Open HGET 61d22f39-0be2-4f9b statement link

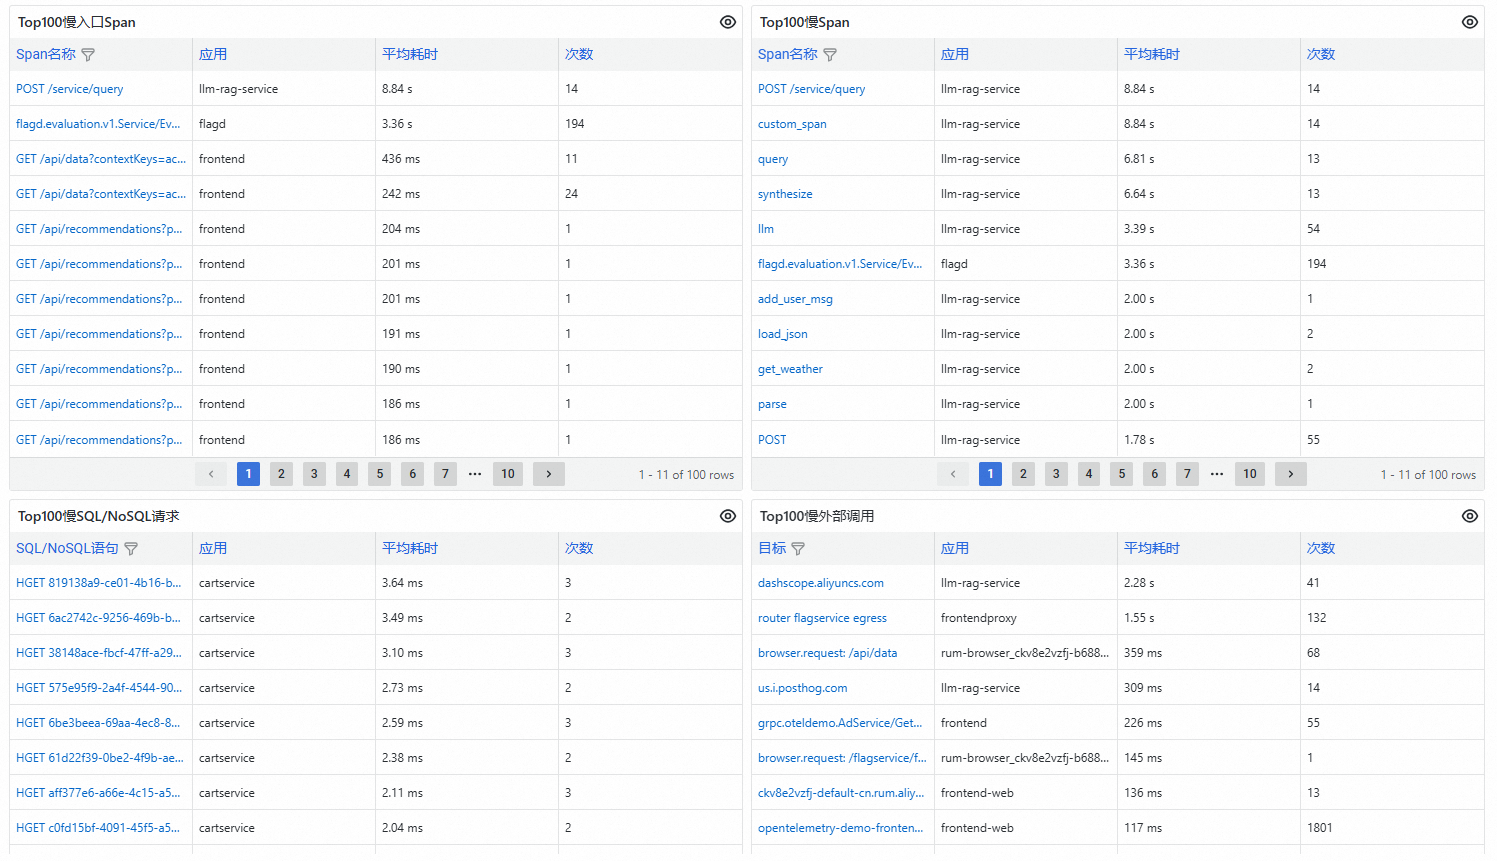[x=100, y=758]
